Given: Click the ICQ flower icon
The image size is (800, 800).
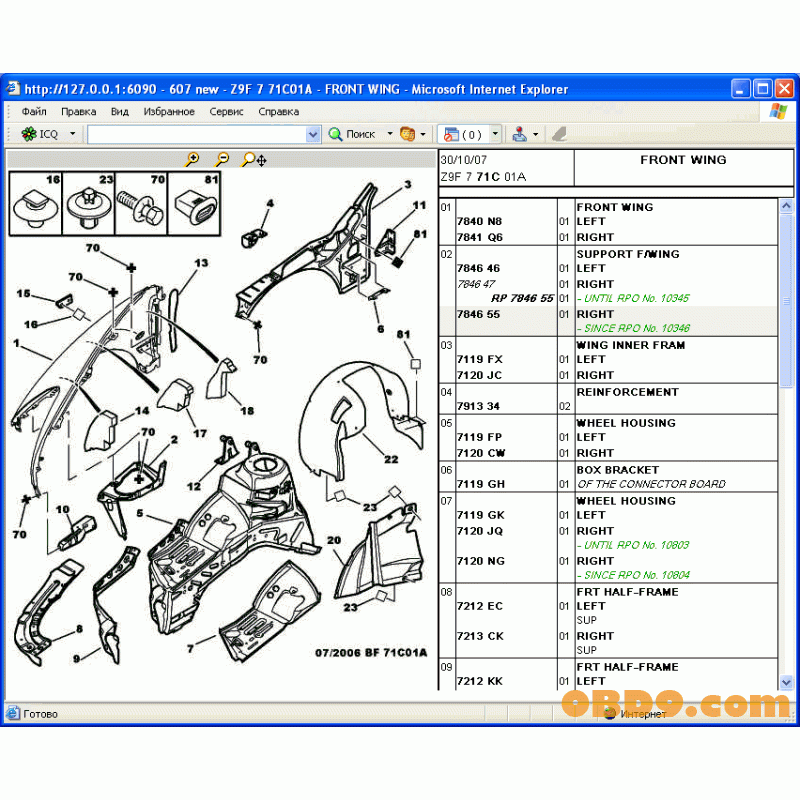Looking at the screenshot, I should [28, 133].
